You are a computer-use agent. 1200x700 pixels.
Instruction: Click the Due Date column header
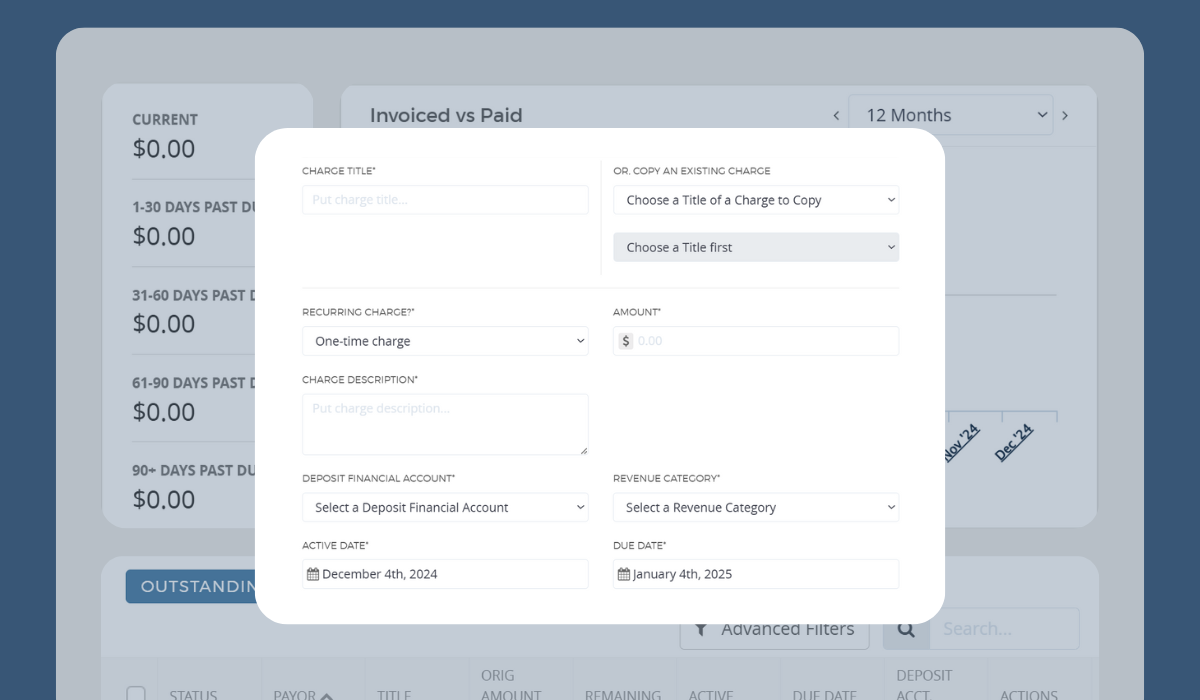point(825,695)
